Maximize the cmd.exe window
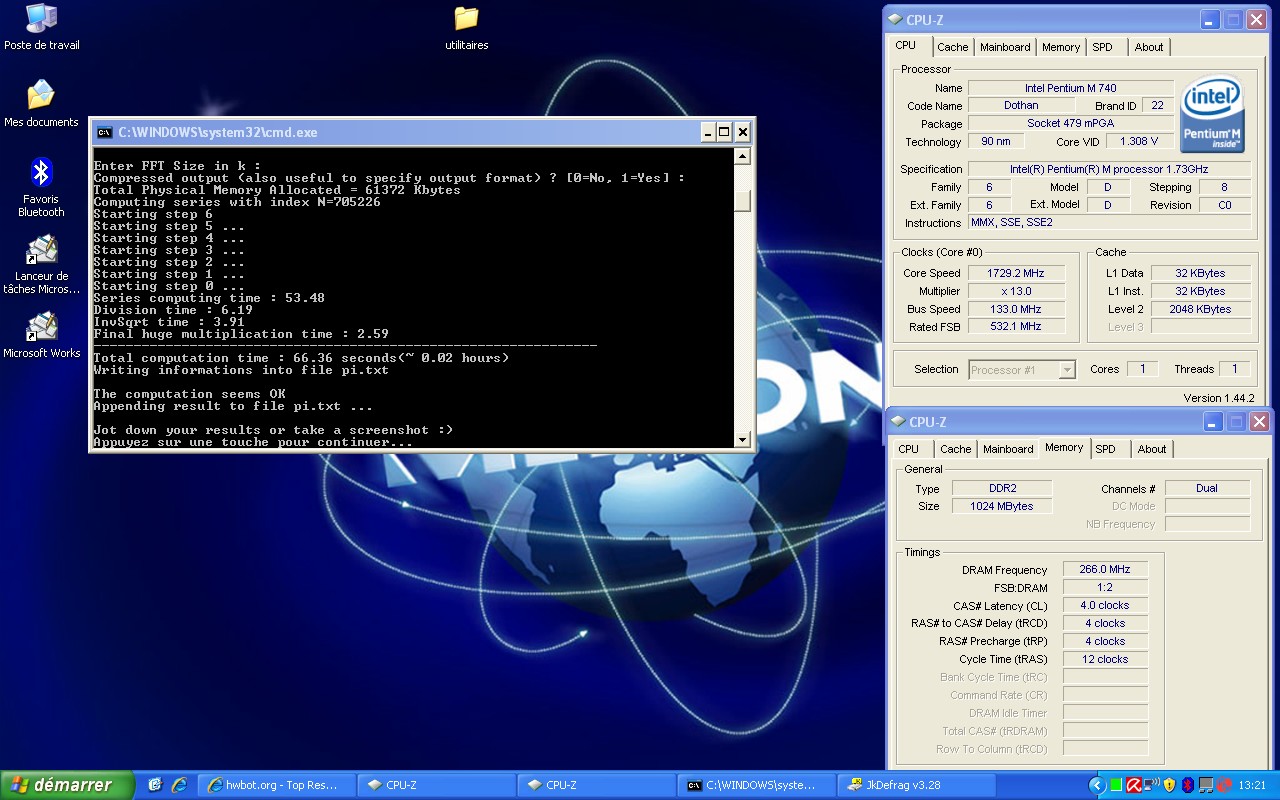Image resolution: width=1280 pixels, height=800 pixels. (x=724, y=132)
